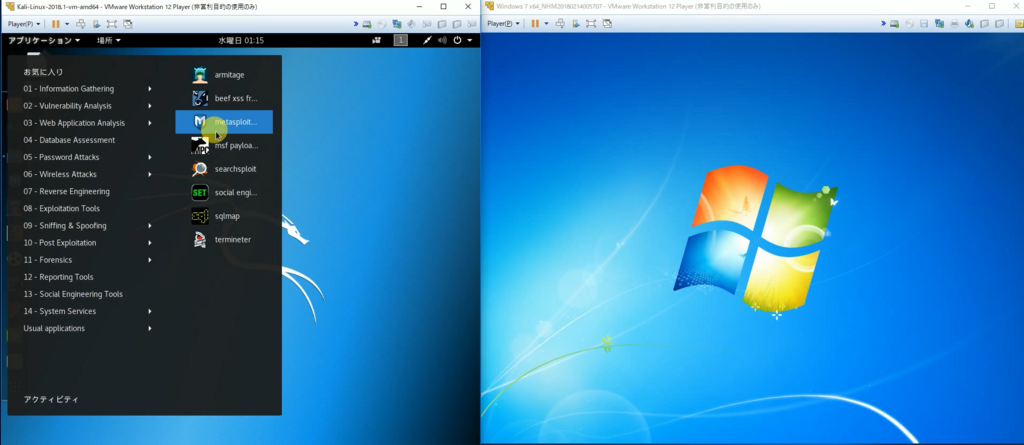
Task: Expand Usual applications submenu
Action: click(x=88, y=328)
